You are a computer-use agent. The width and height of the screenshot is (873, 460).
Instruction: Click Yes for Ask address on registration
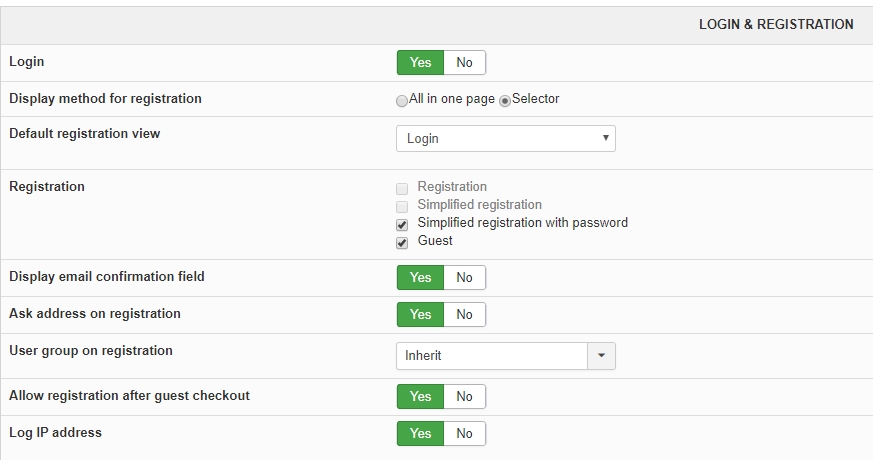pyautogui.click(x=421, y=314)
